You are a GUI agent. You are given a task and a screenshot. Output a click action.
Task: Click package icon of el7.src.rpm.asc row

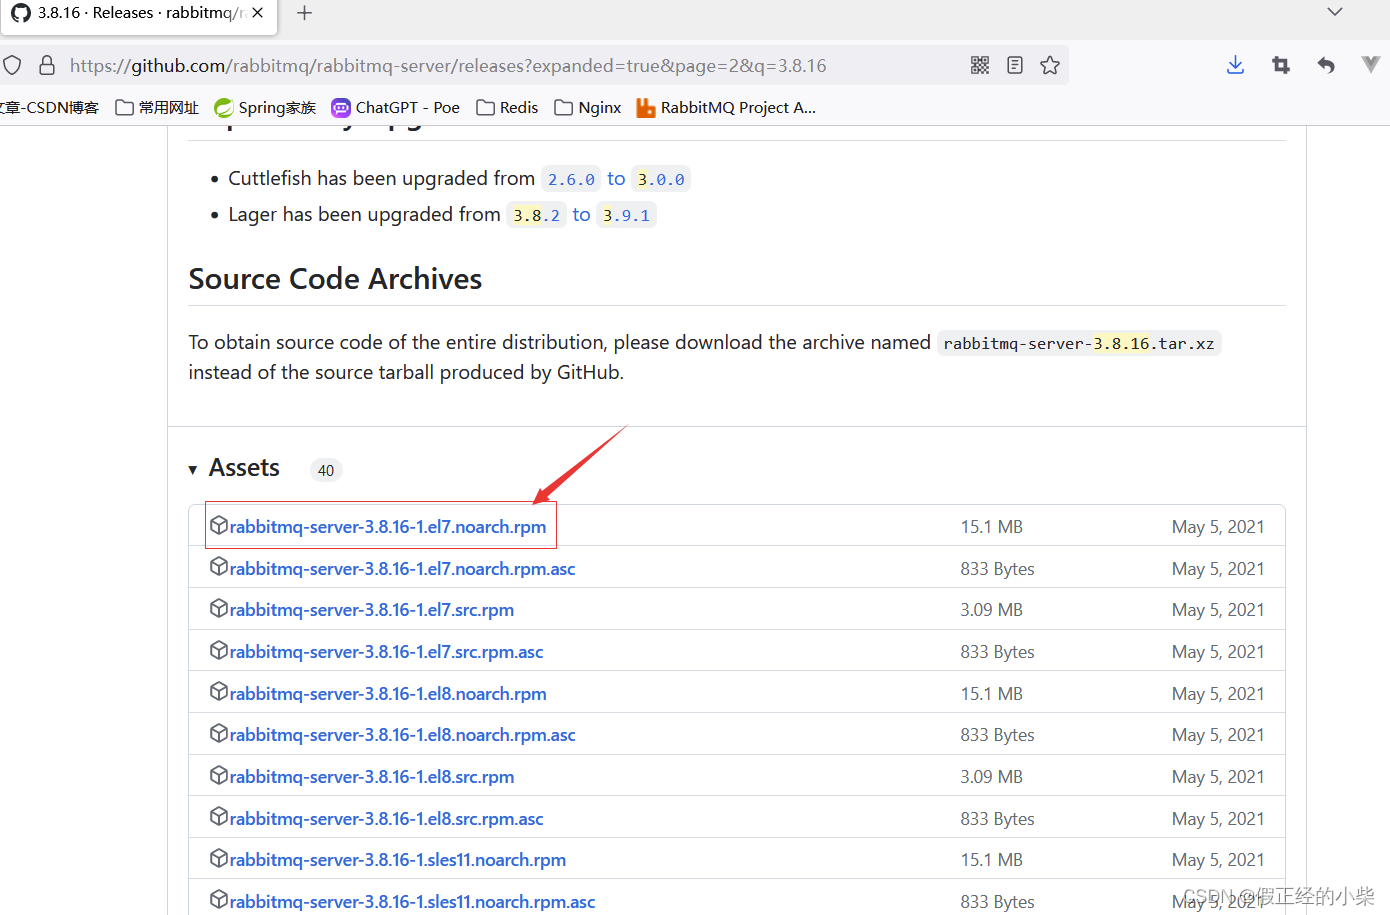click(x=219, y=650)
